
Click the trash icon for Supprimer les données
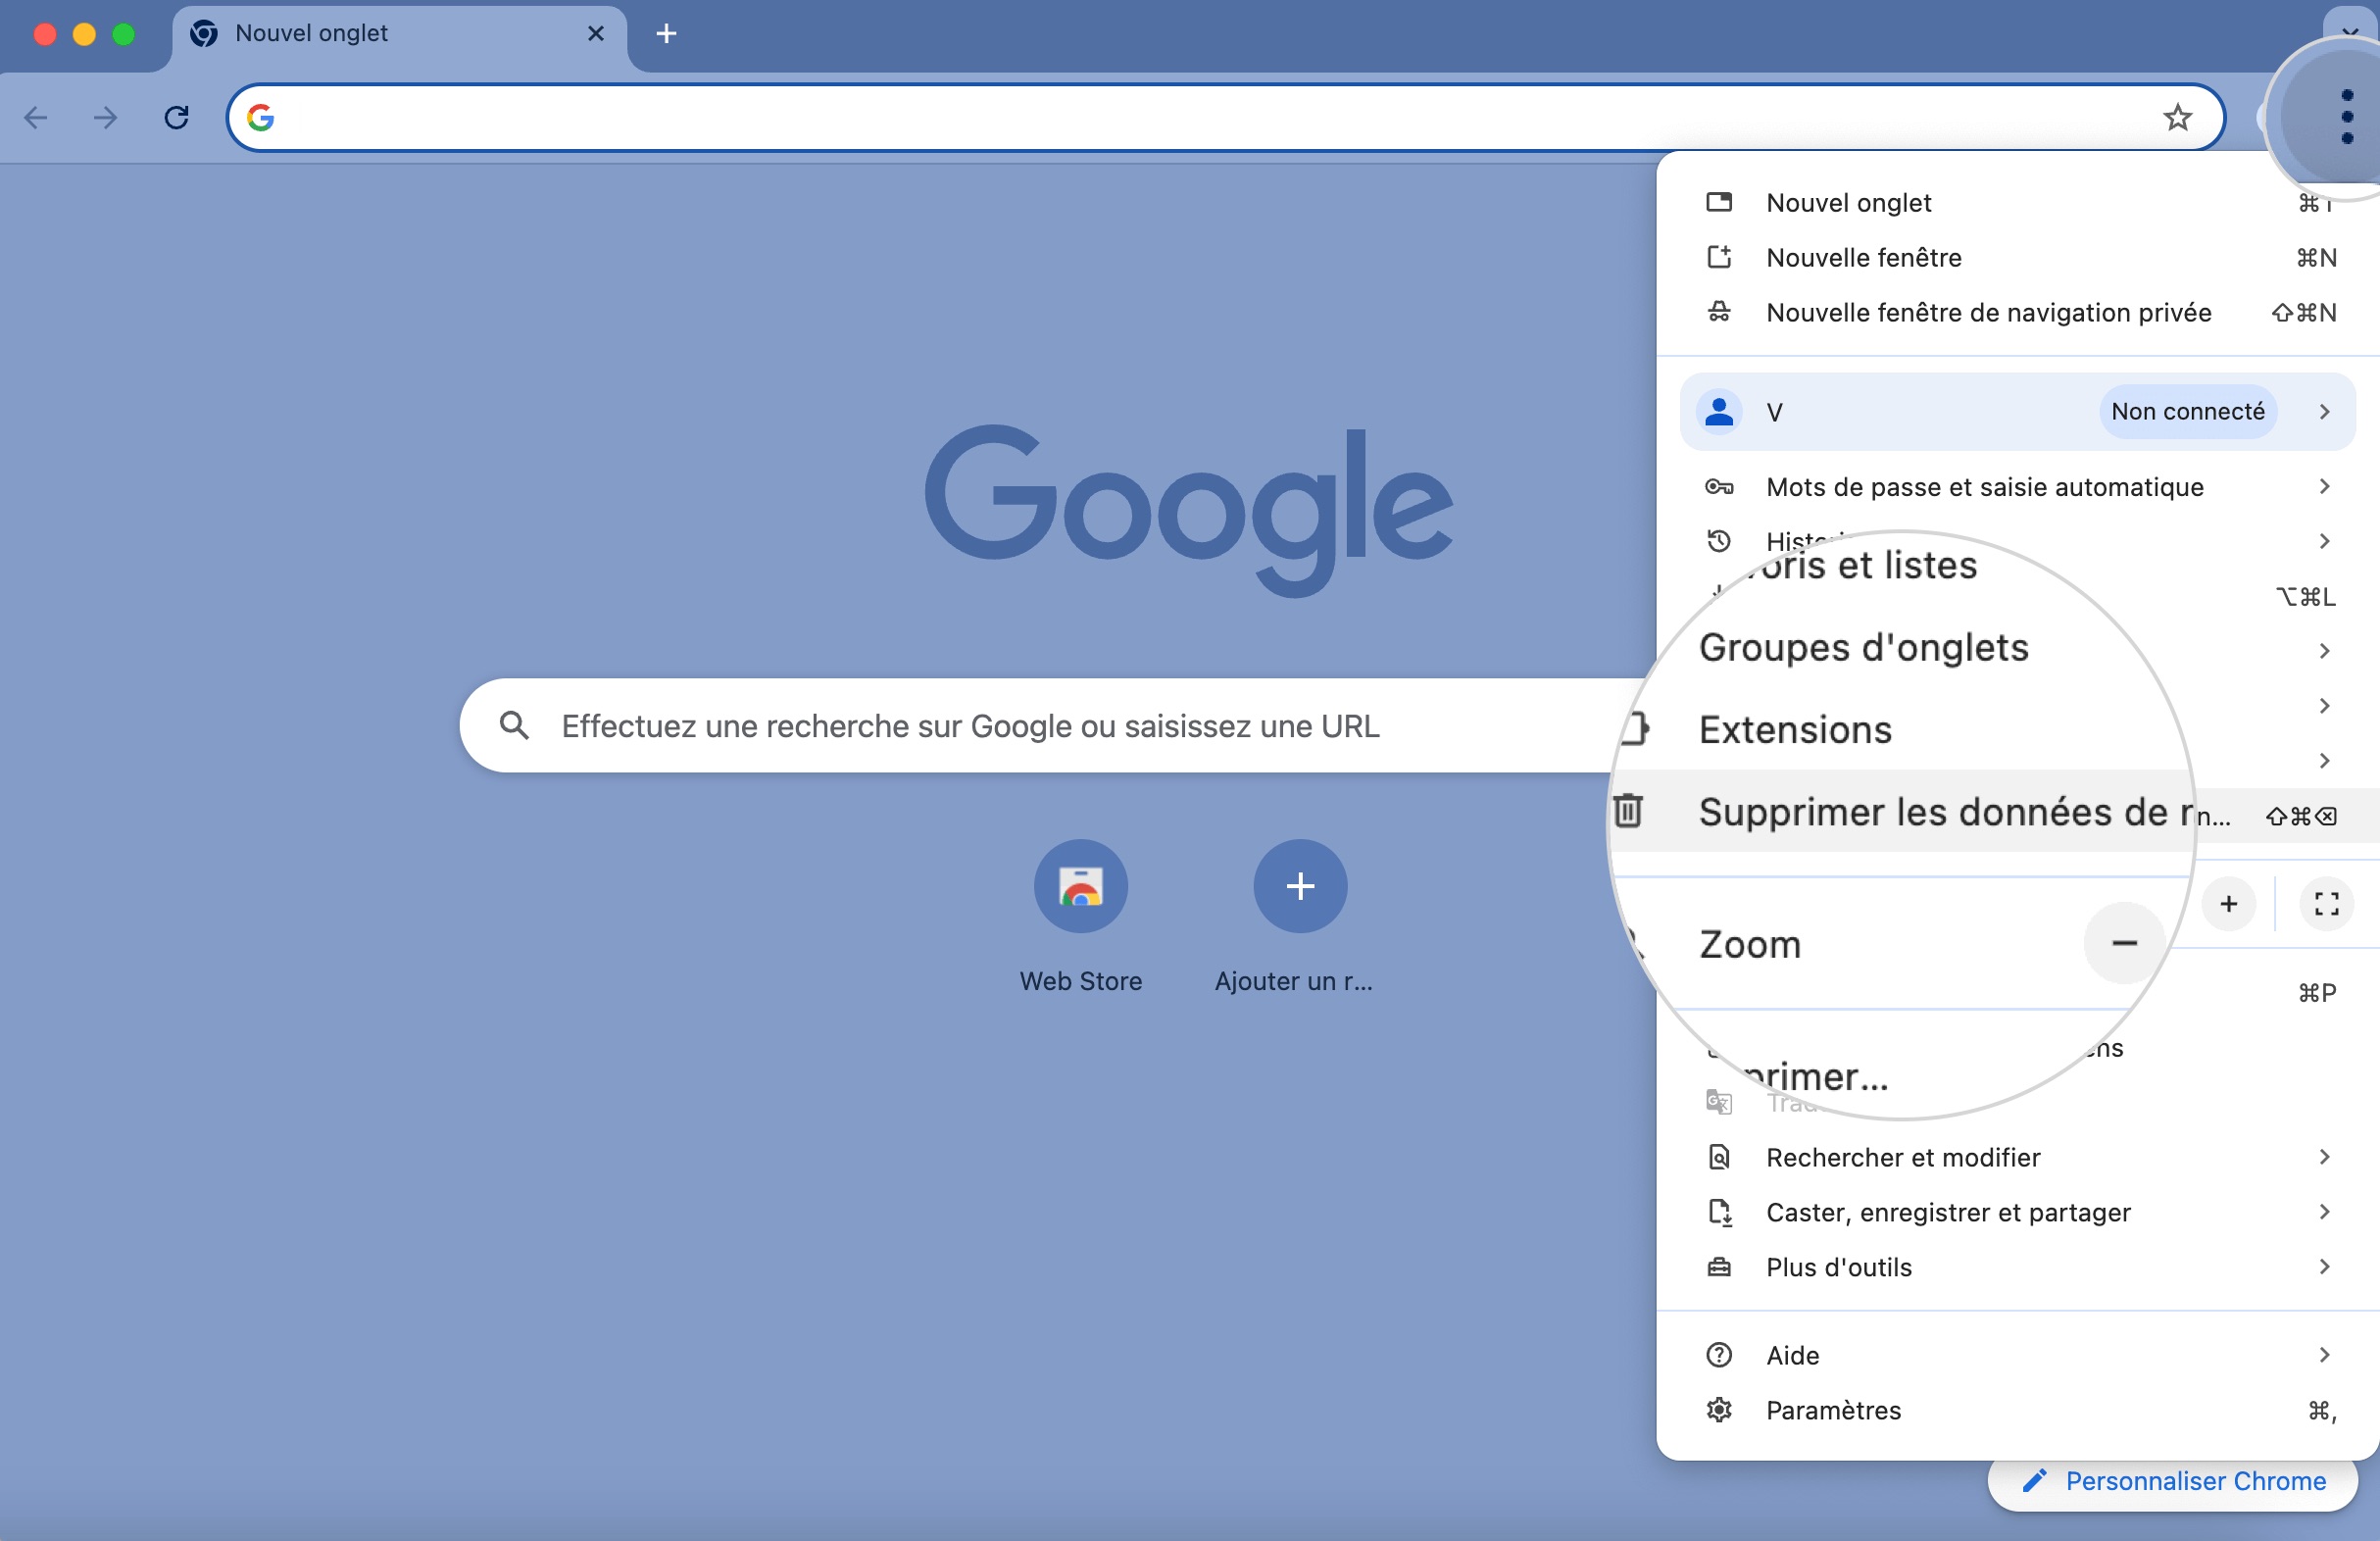click(x=1628, y=811)
